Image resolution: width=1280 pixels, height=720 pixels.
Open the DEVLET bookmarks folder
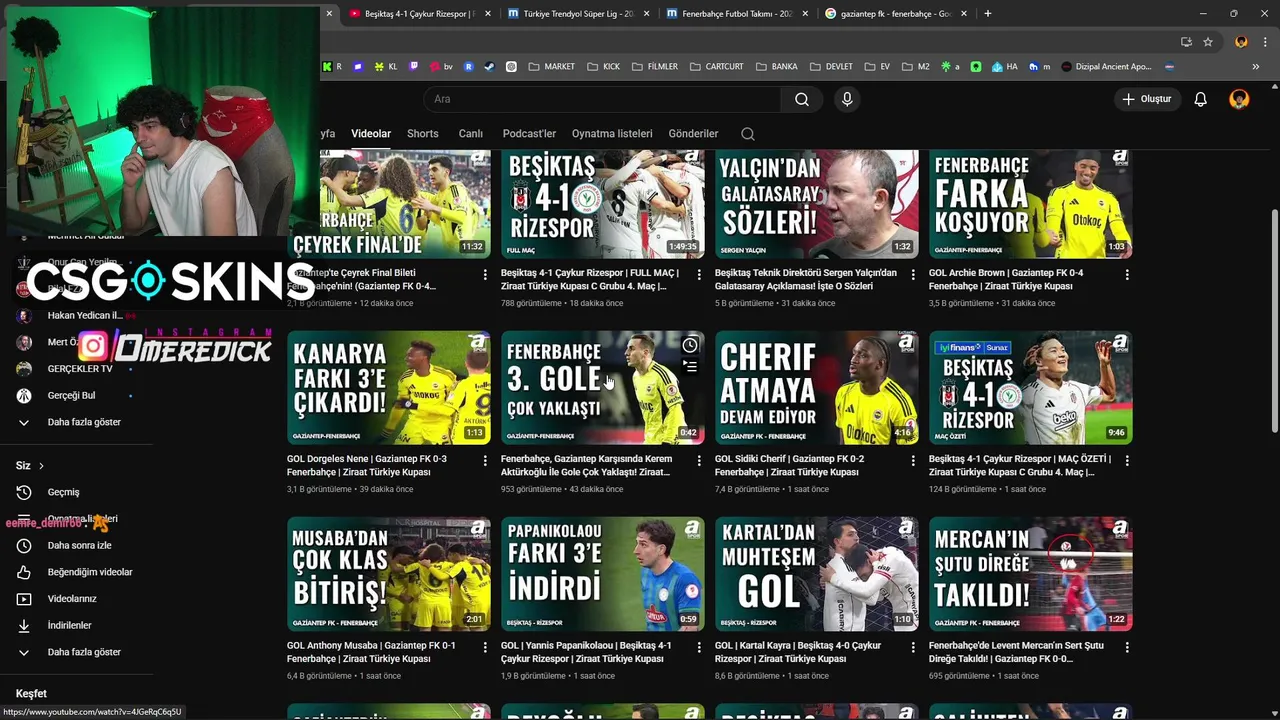pyautogui.click(x=830, y=67)
